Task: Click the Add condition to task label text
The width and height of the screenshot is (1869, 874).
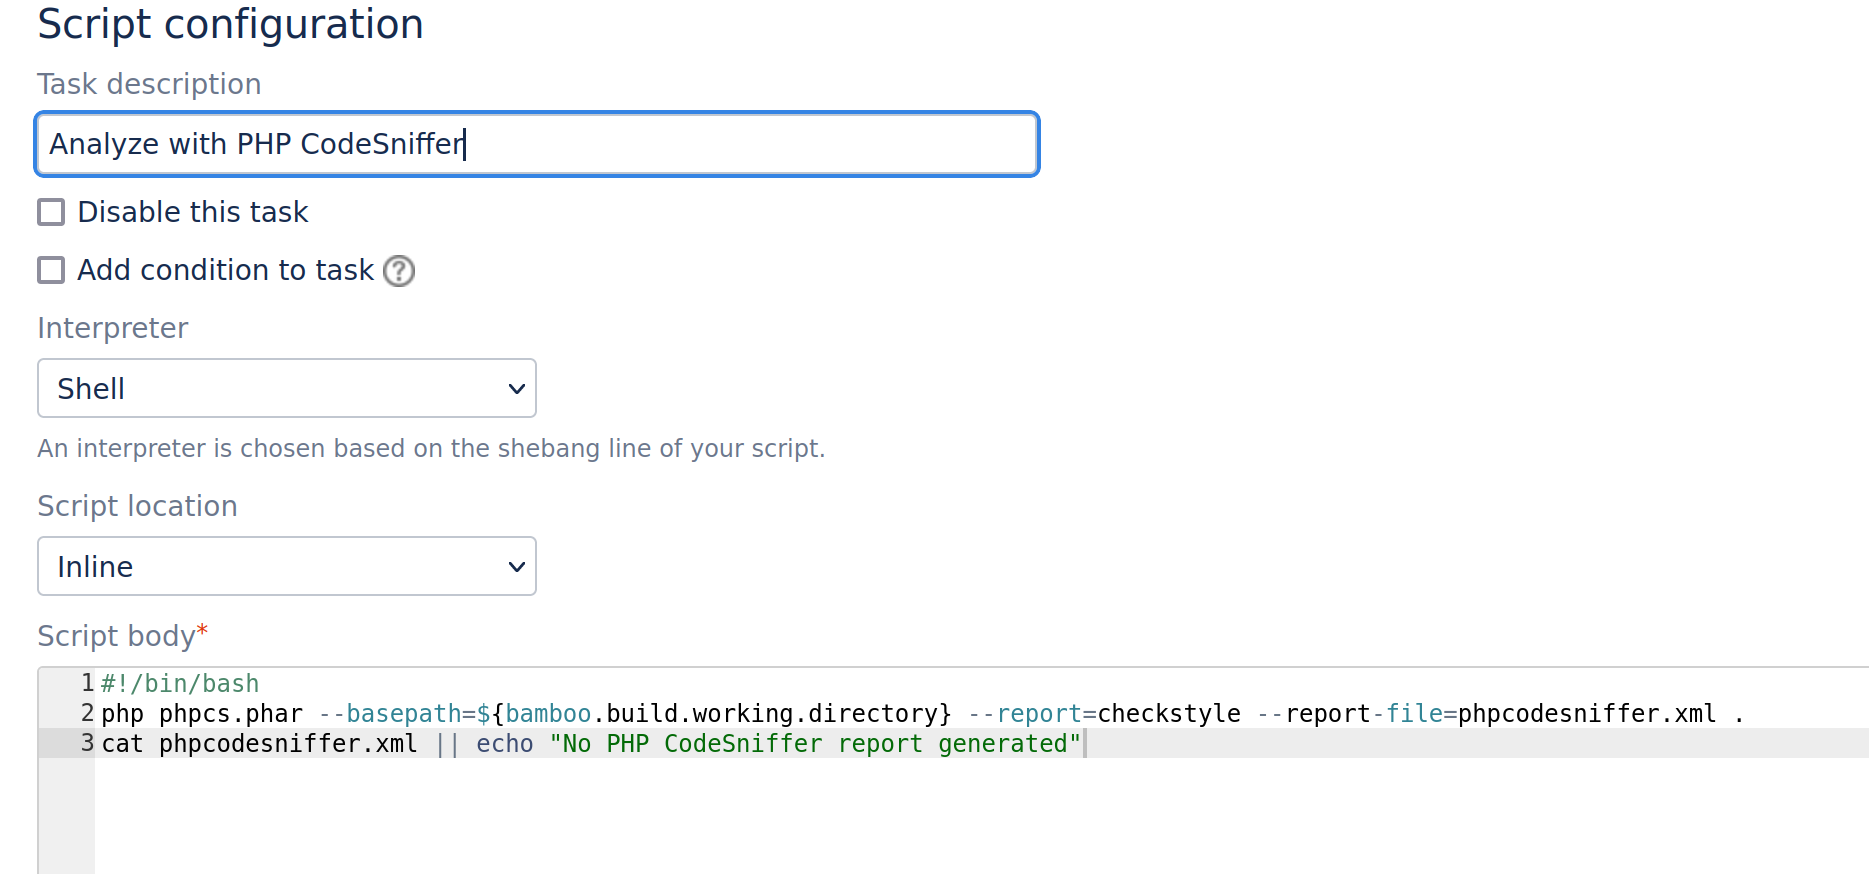Action: coord(225,270)
